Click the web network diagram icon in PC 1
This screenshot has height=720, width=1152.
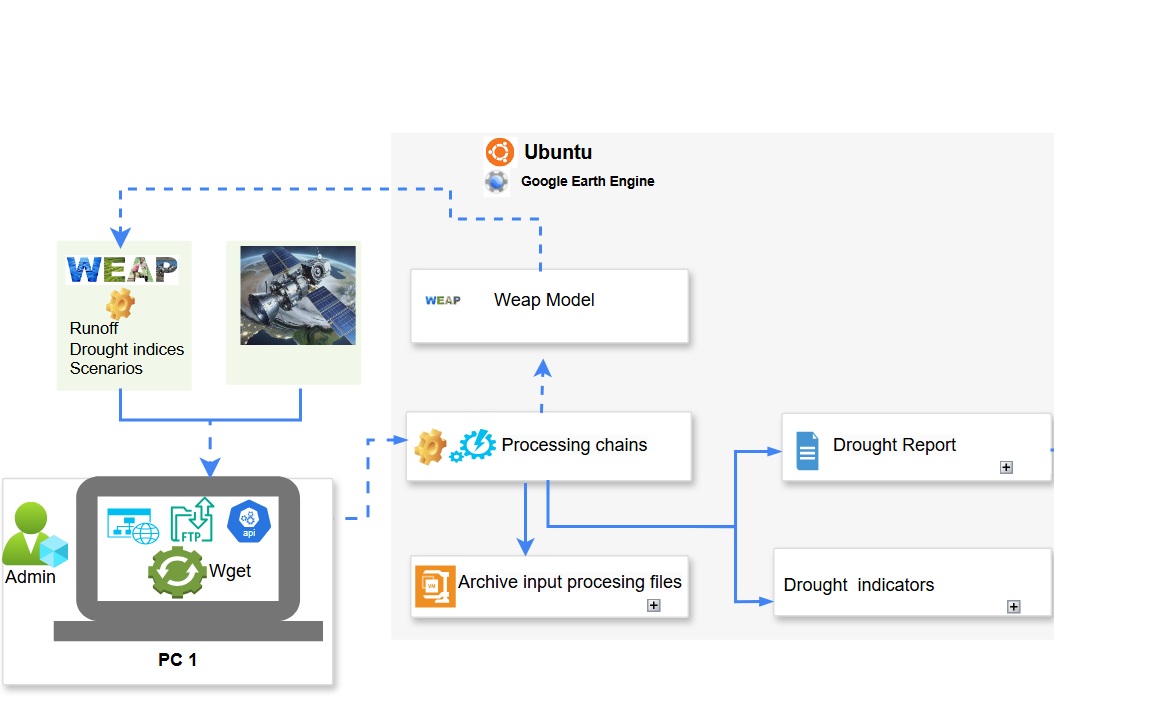(133, 525)
